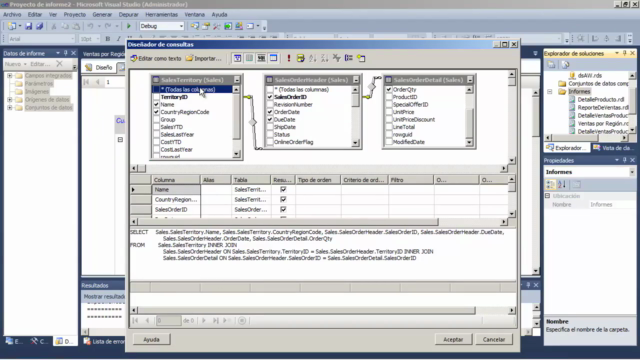640x360 pixels.
Task: Click the Cancelar button
Action: pos(494,340)
